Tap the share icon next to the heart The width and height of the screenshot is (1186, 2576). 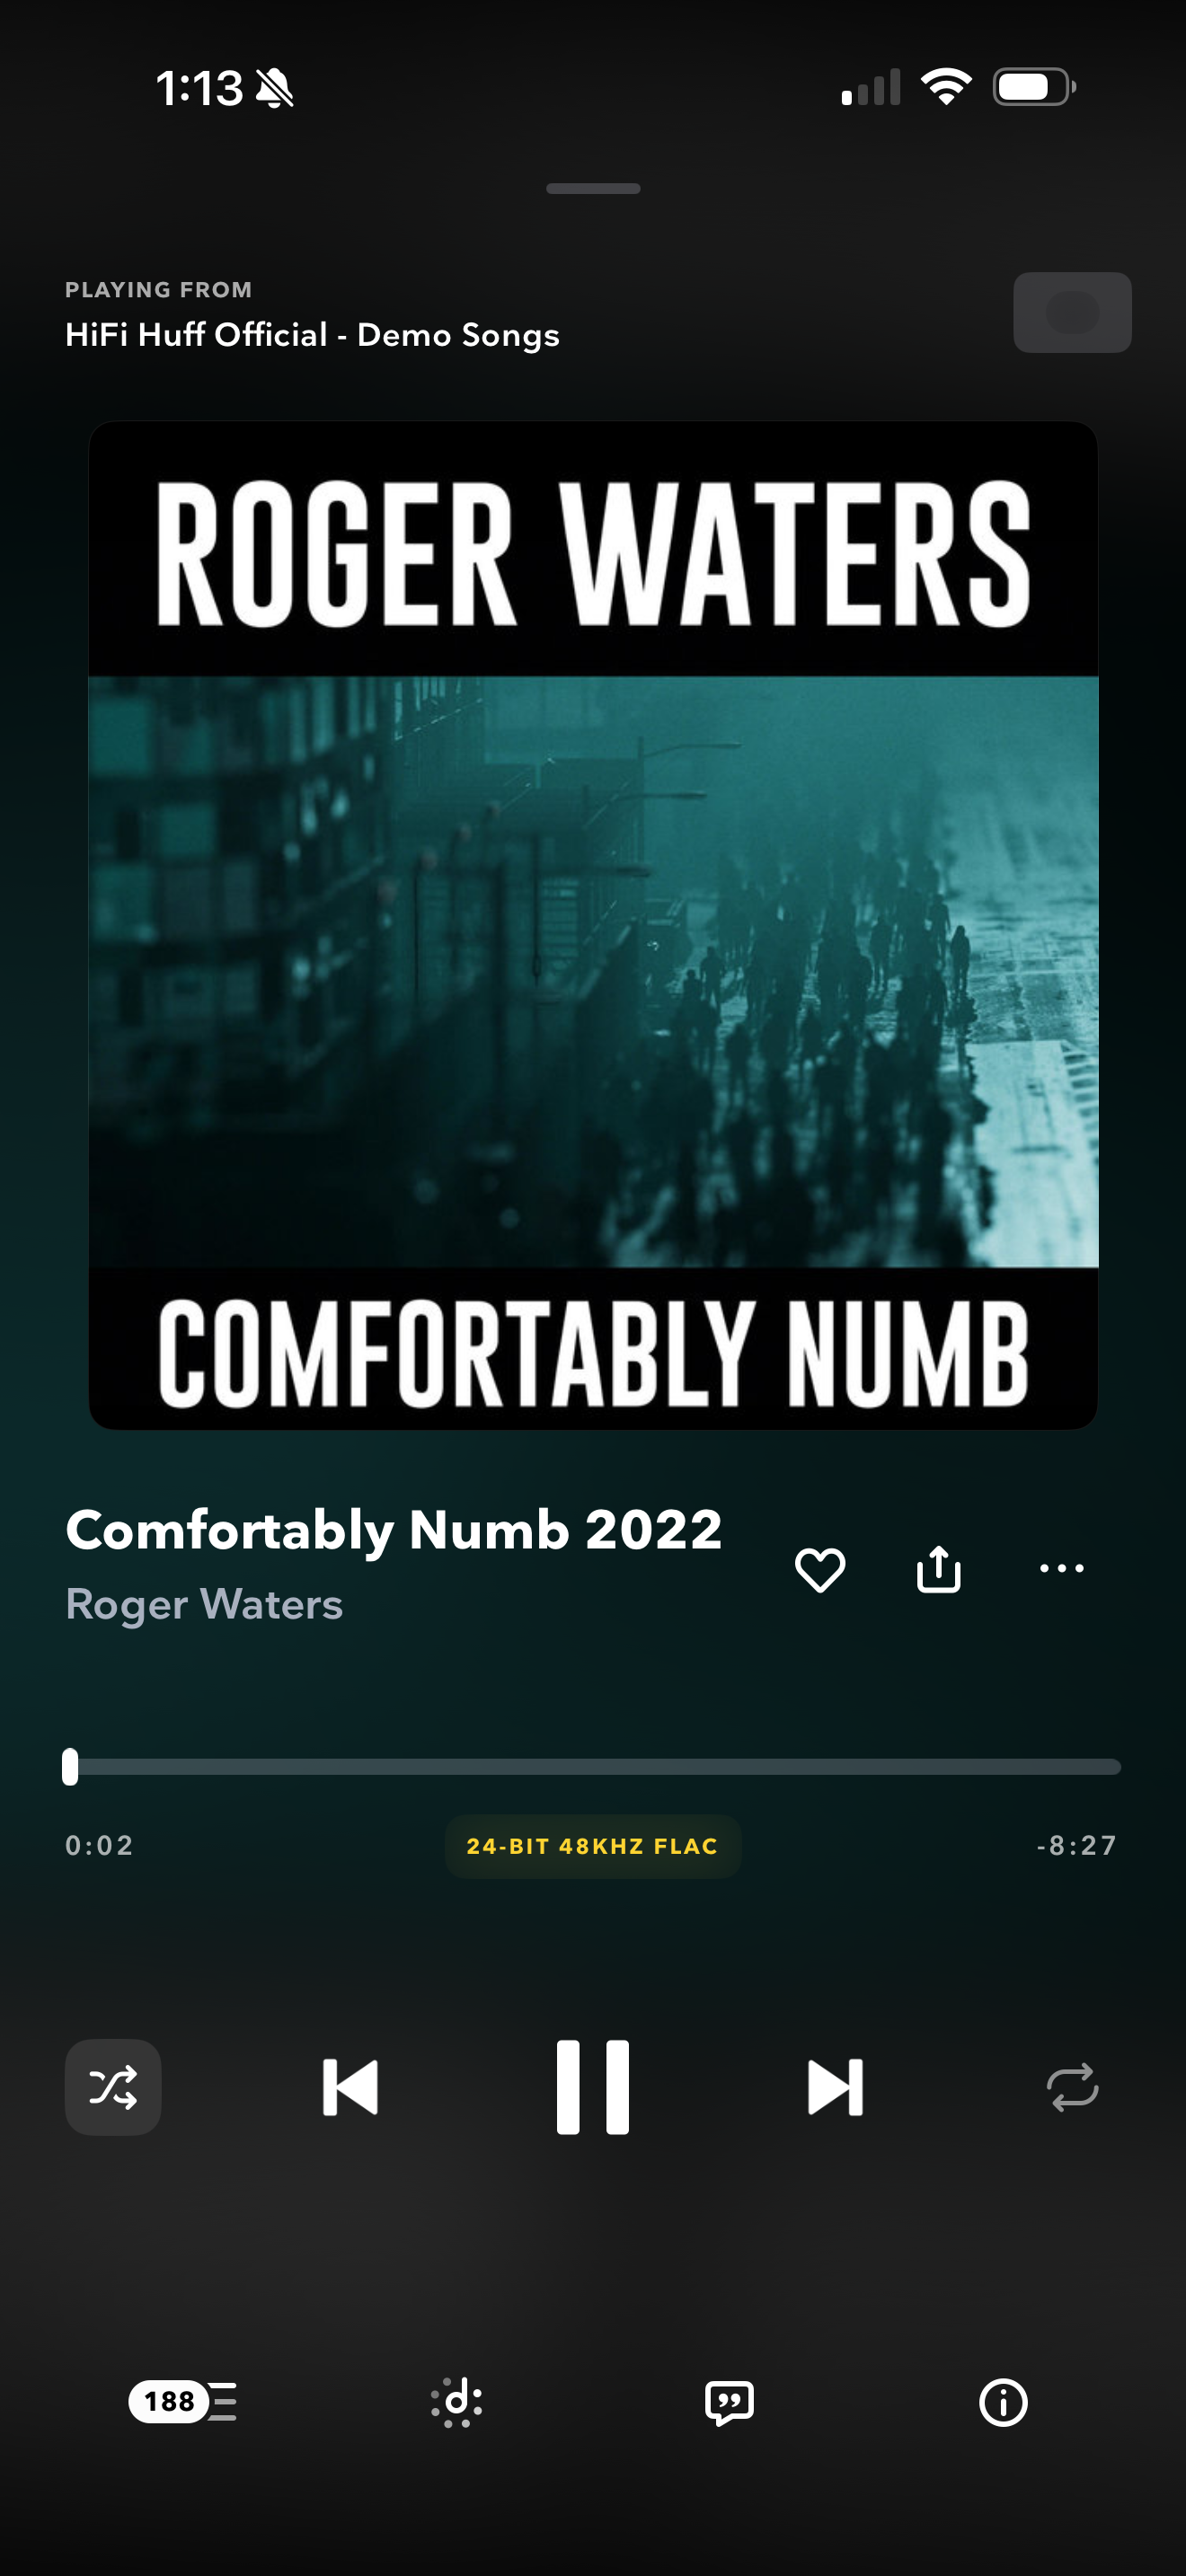pyautogui.click(x=939, y=1568)
